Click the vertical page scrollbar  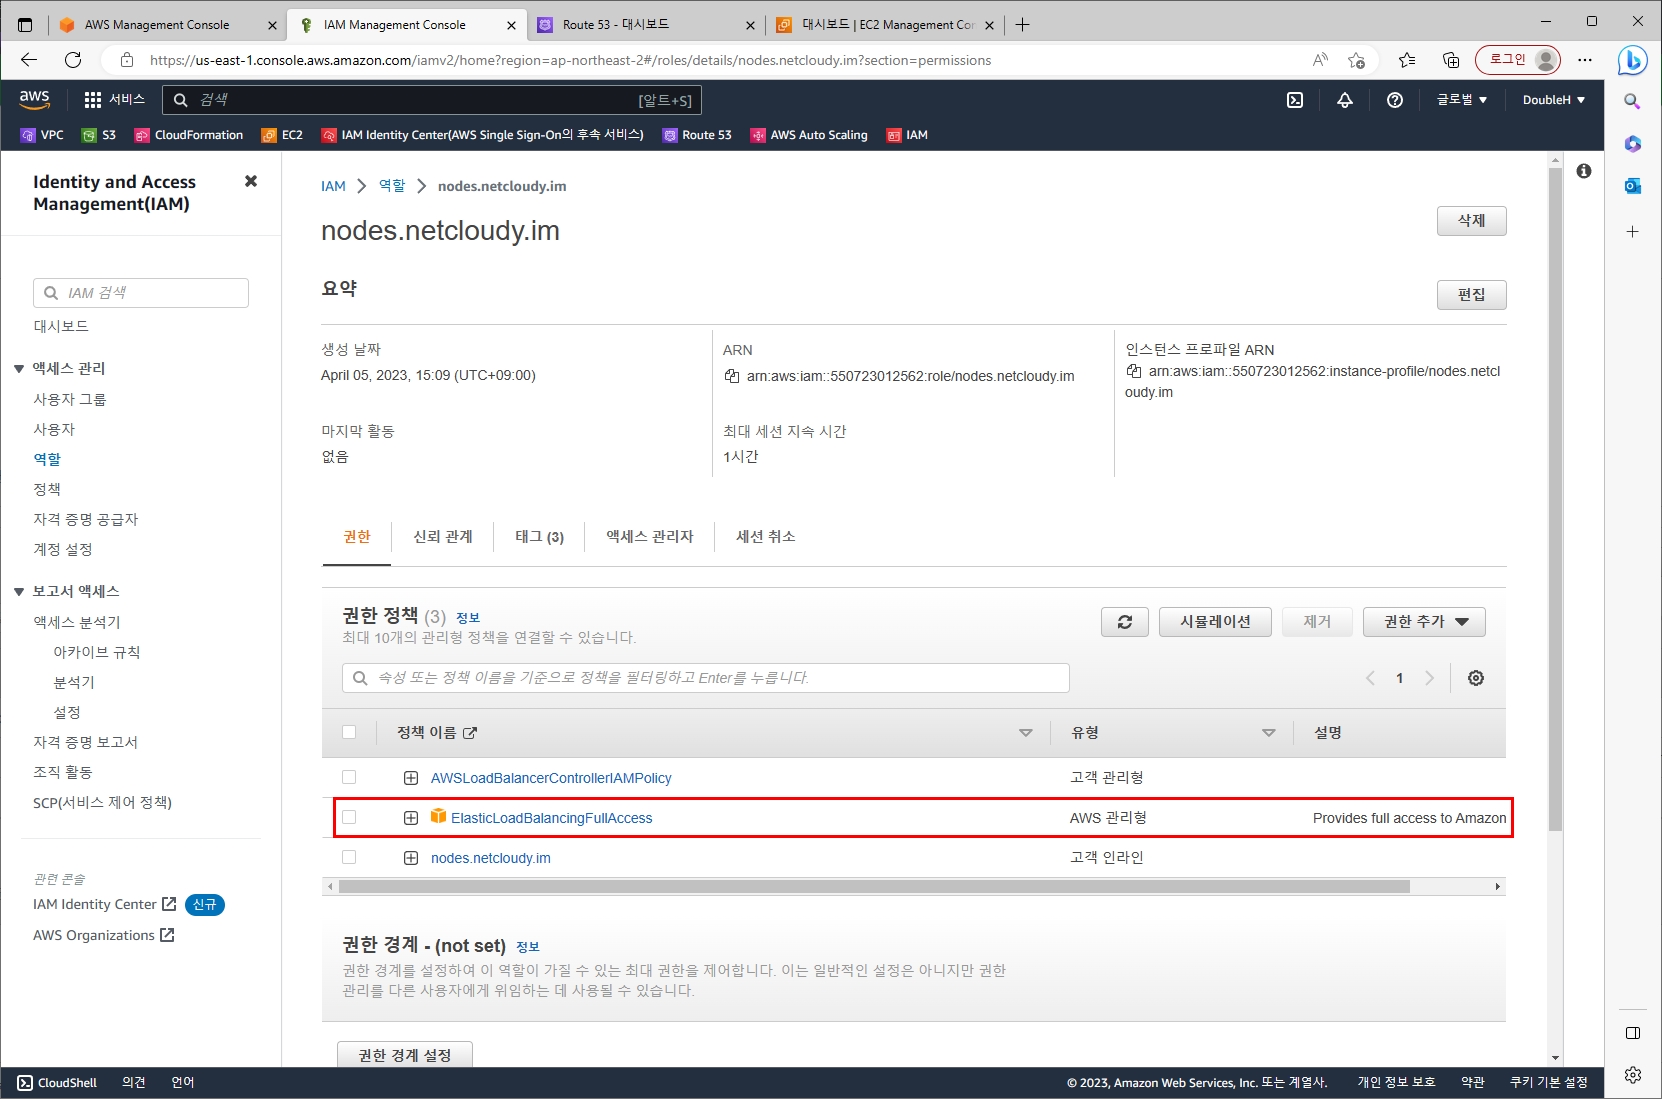pyautogui.click(x=1555, y=500)
